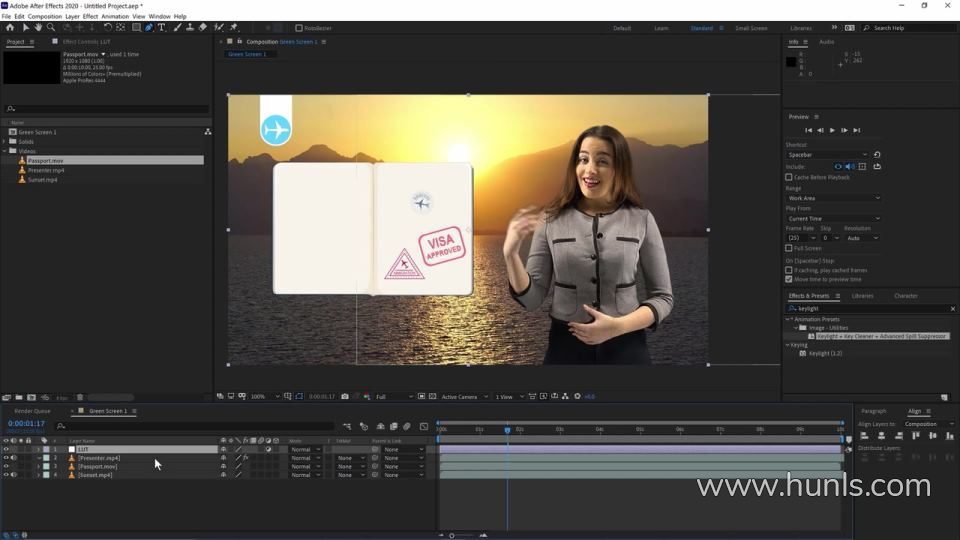Viewport: 960px width, 540px height.
Task: Choose the Zoom magnifier tool
Action: coord(51,28)
